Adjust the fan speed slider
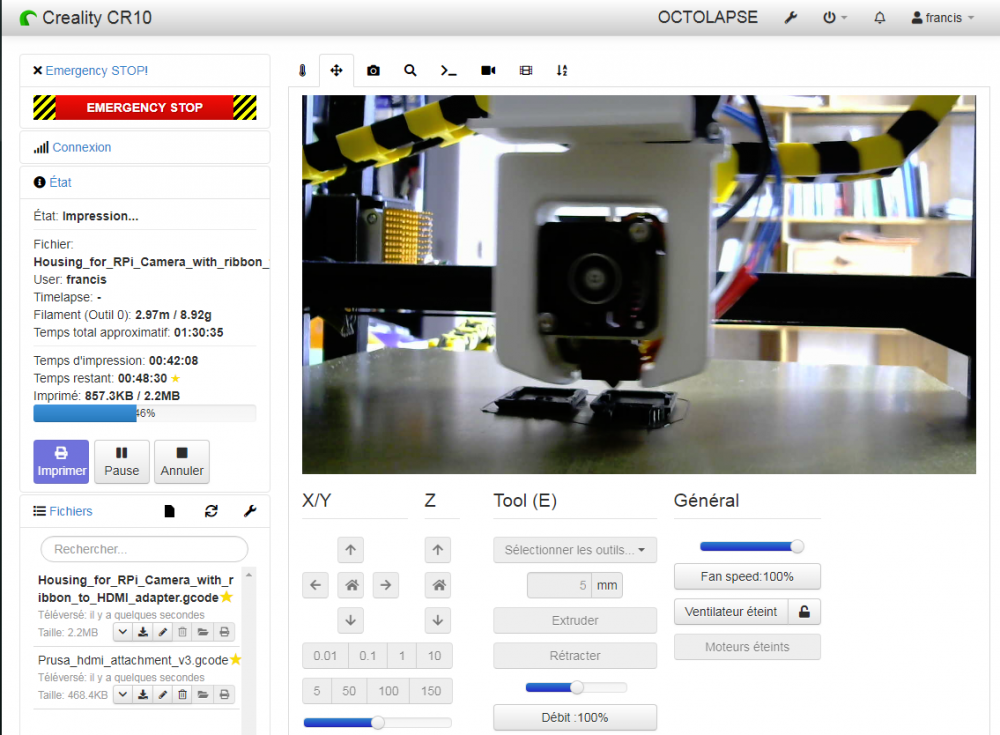The image size is (1000, 735). click(x=750, y=546)
